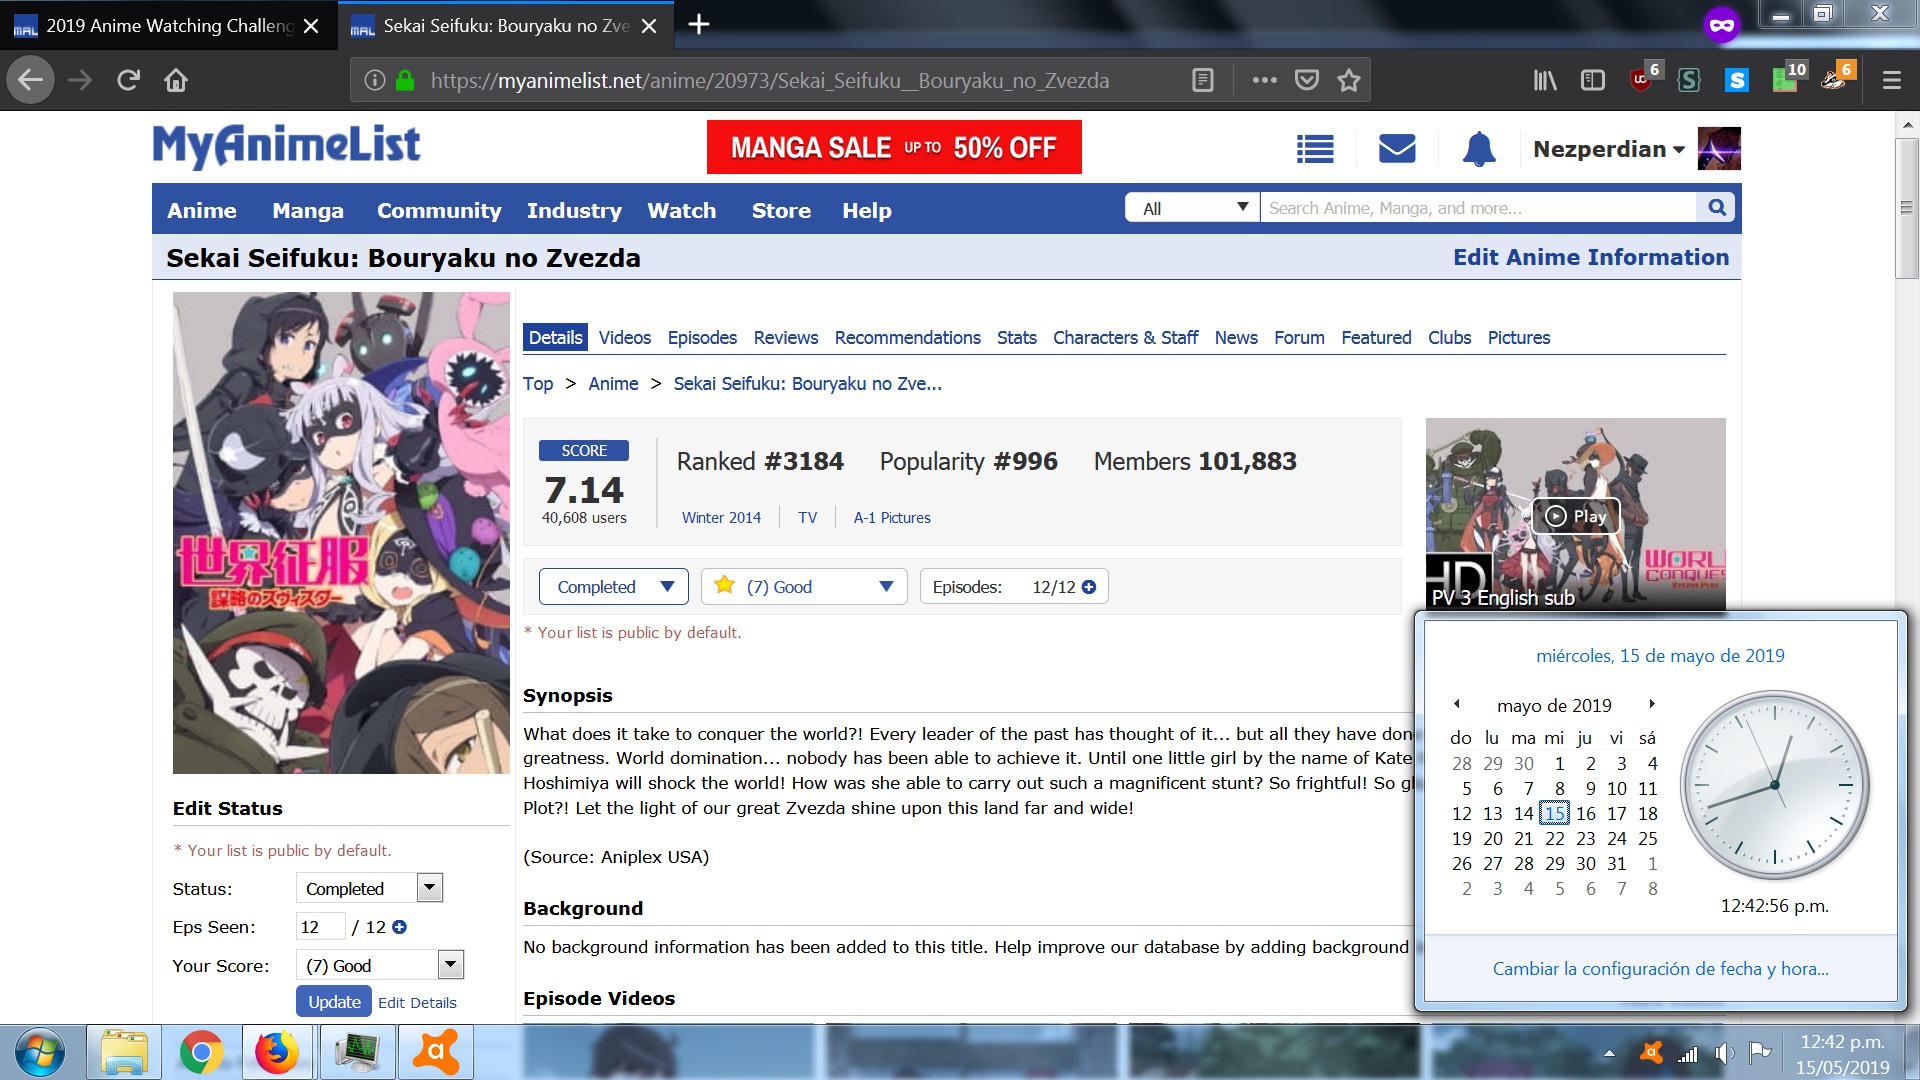Open page actions three-dot menu

1264,80
